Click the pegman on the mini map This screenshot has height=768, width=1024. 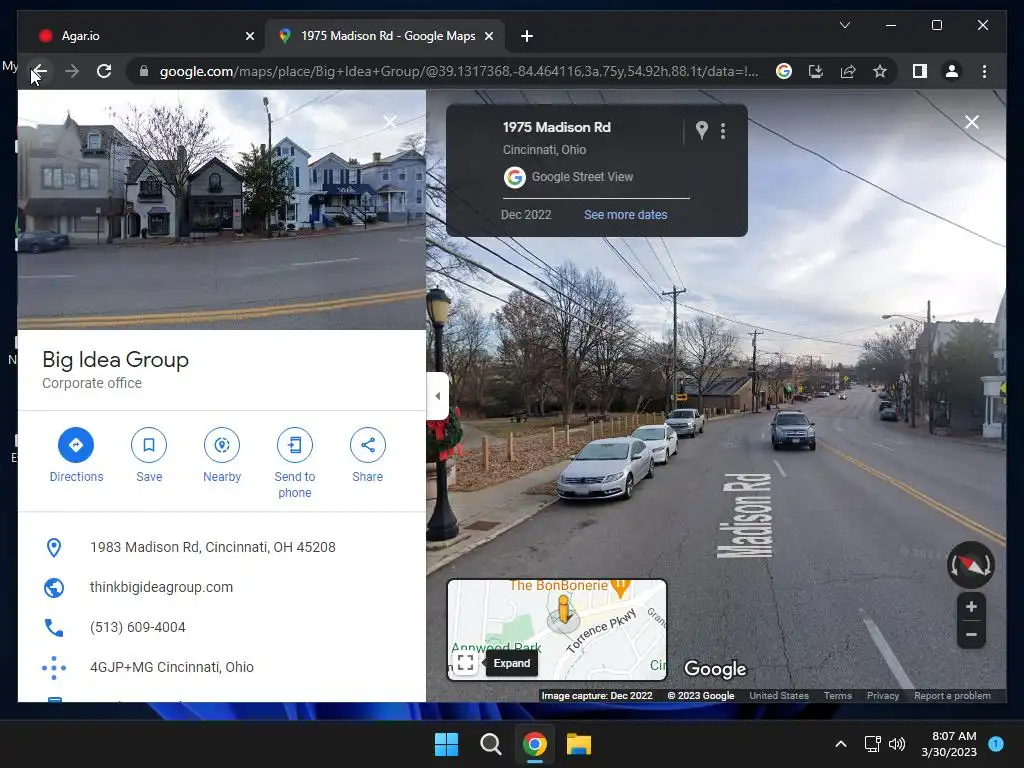pyautogui.click(x=563, y=609)
